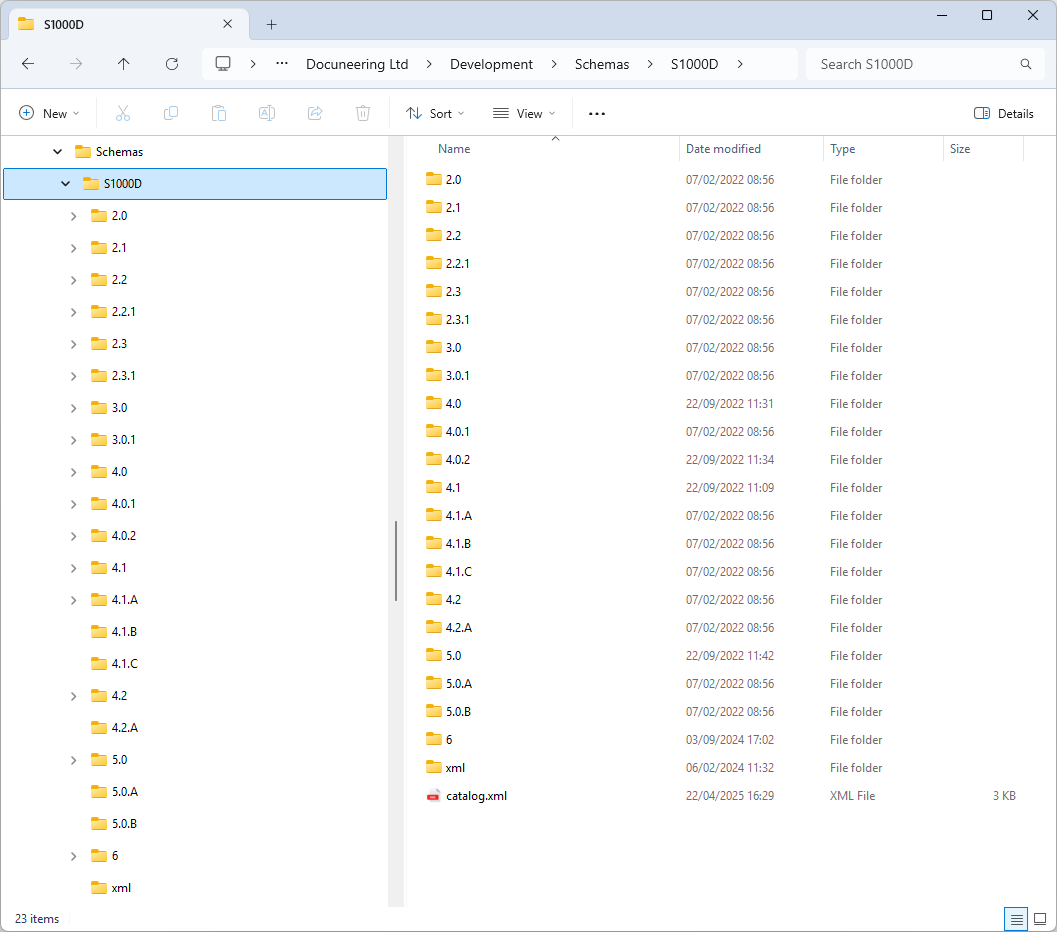The height and width of the screenshot is (932, 1057).
Task: Click the Copy icon in toolbar
Action: pos(171,114)
